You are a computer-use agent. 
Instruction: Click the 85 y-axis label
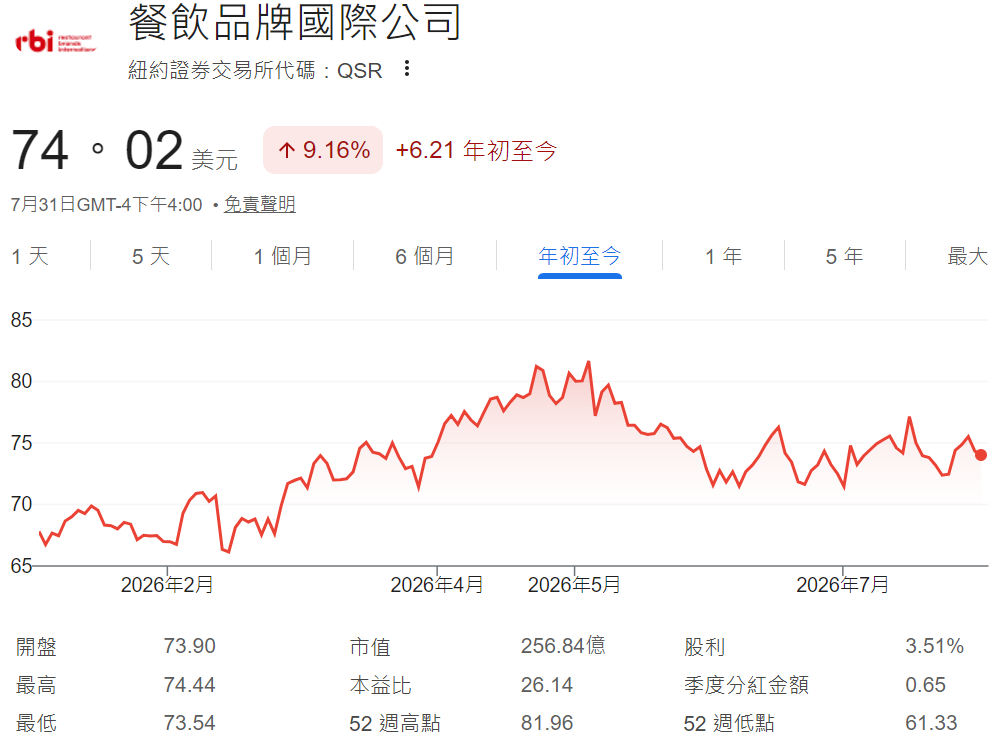click(x=21, y=319)
